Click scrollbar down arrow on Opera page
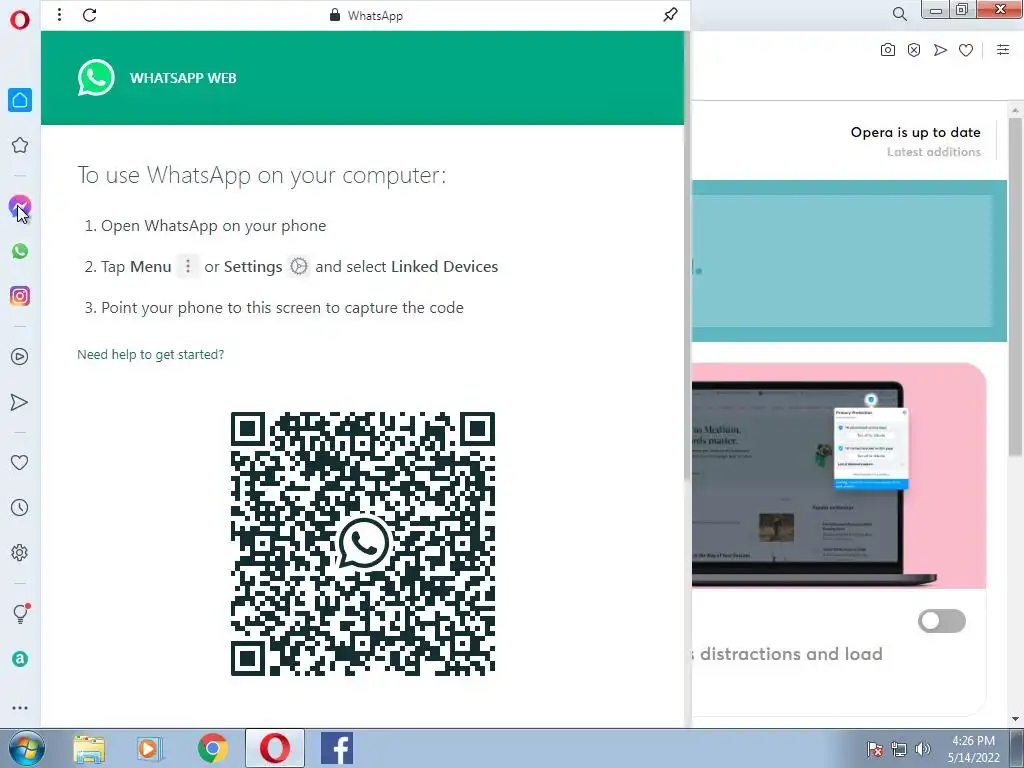Image resolution: width=1024 pixels, height=768 pixels. point(1015,719)
